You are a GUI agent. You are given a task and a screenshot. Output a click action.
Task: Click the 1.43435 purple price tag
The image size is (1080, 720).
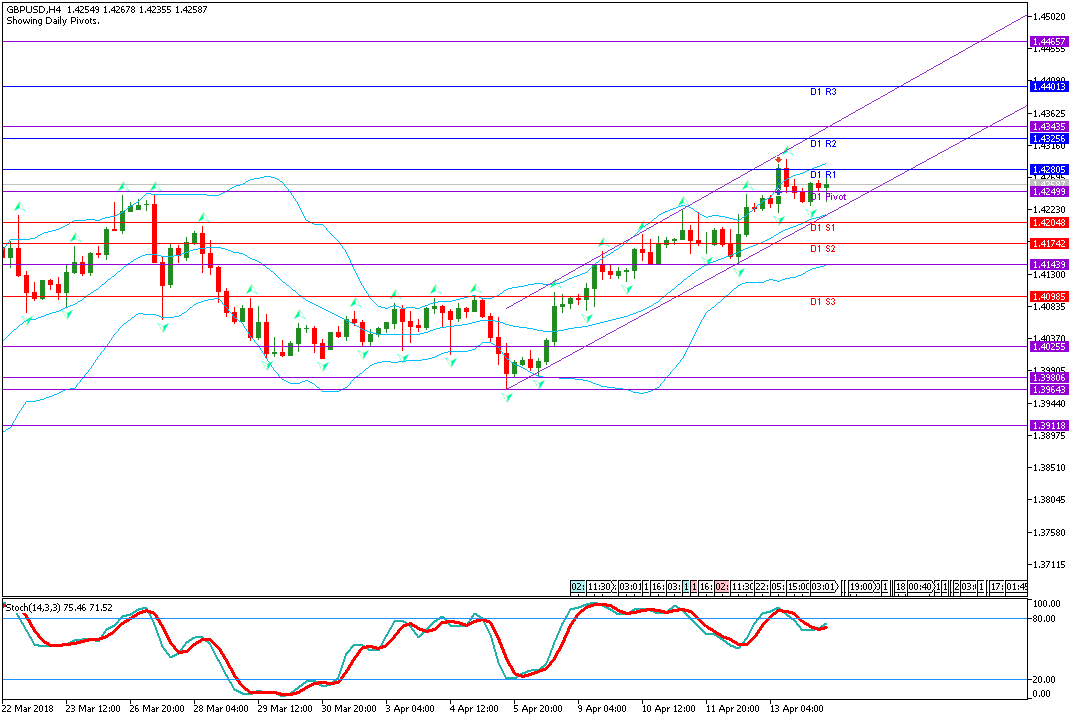1049,127
